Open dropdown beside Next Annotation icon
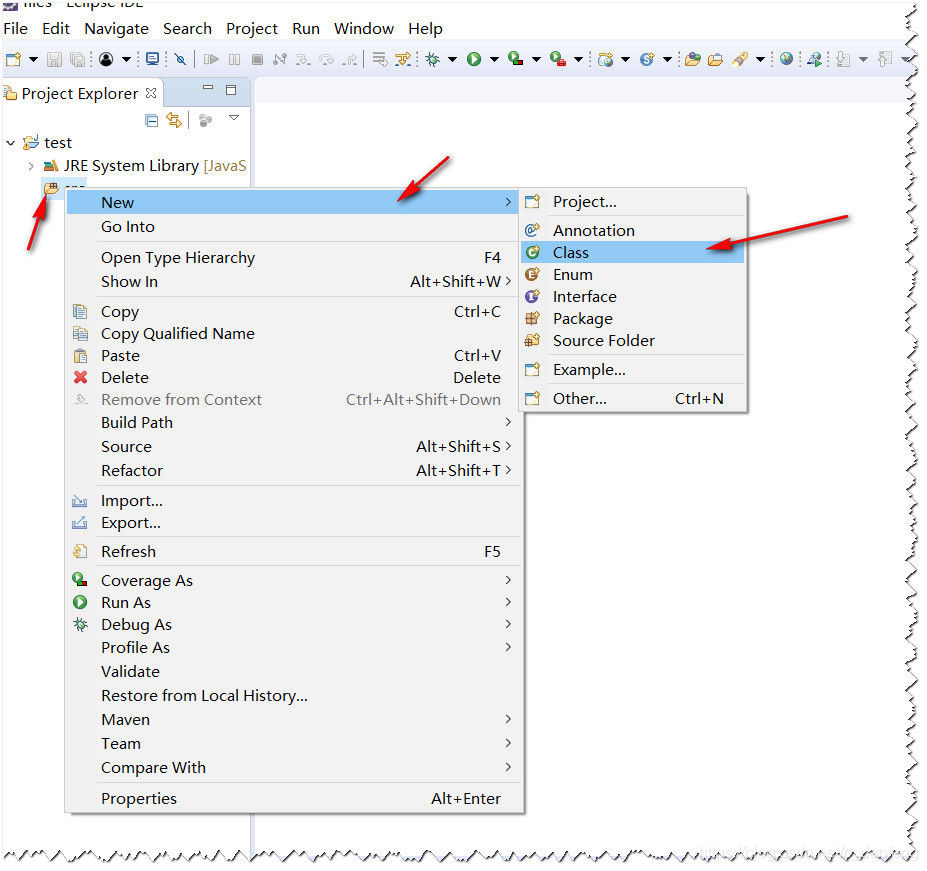 [x=863, y=59]
